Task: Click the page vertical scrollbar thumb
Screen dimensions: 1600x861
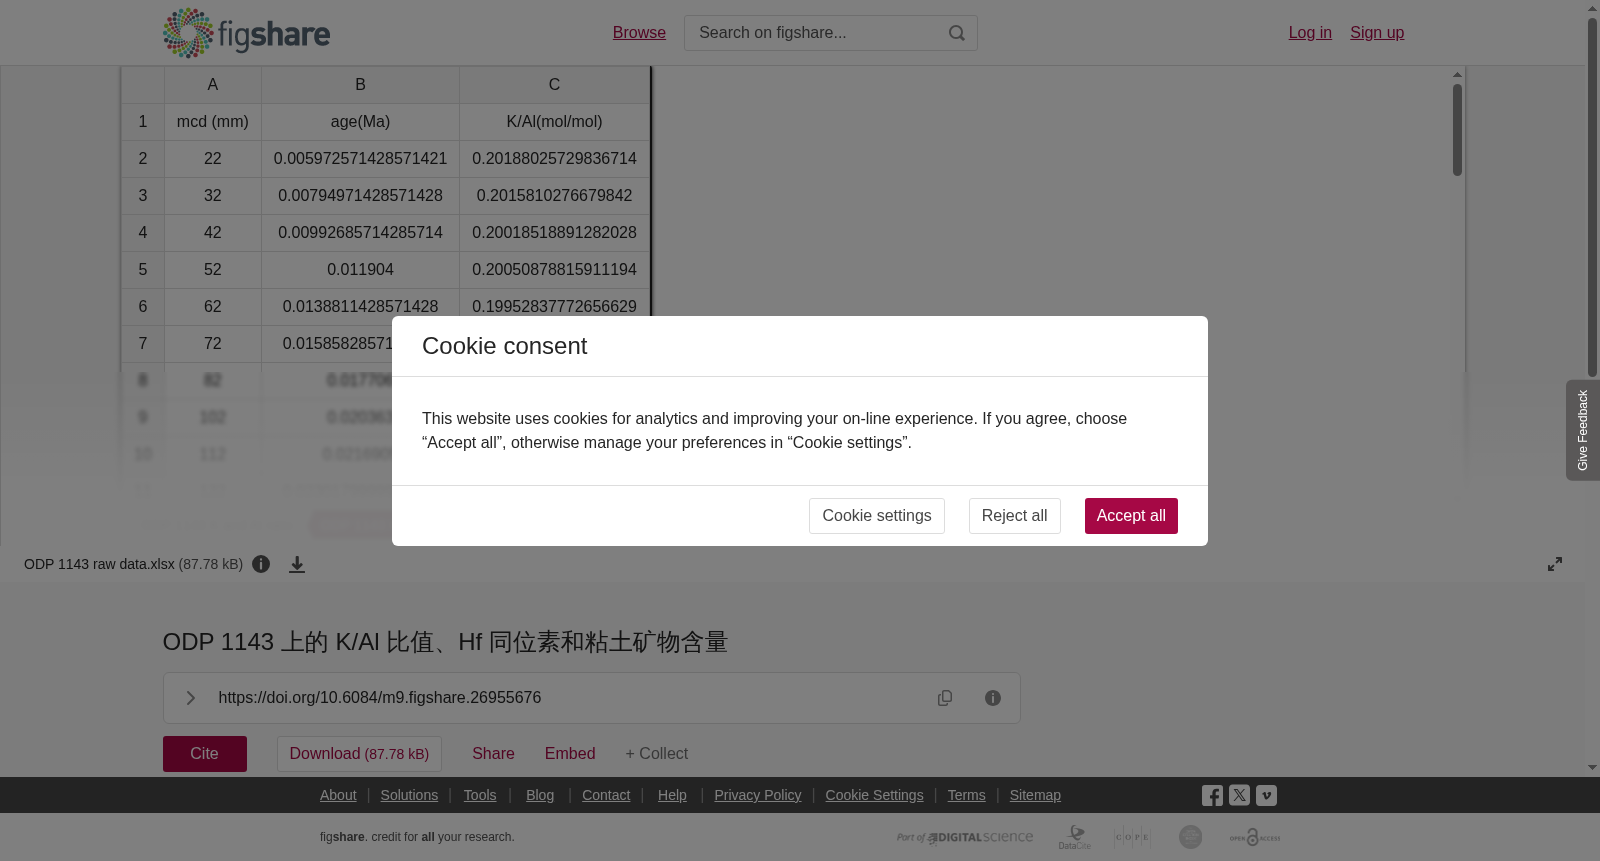Action: [x=1593, y=197]
